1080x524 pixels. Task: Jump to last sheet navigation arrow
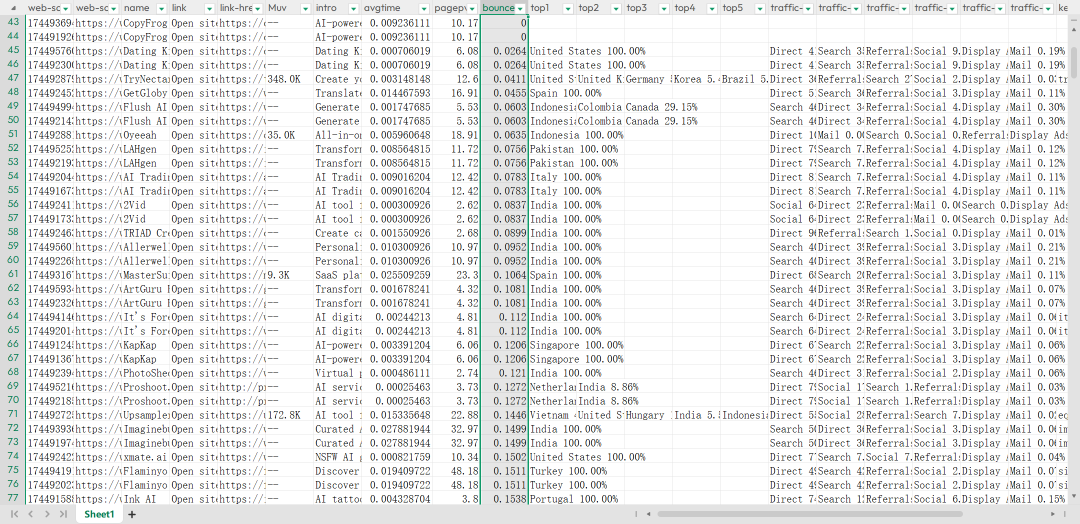pos(63,514)
